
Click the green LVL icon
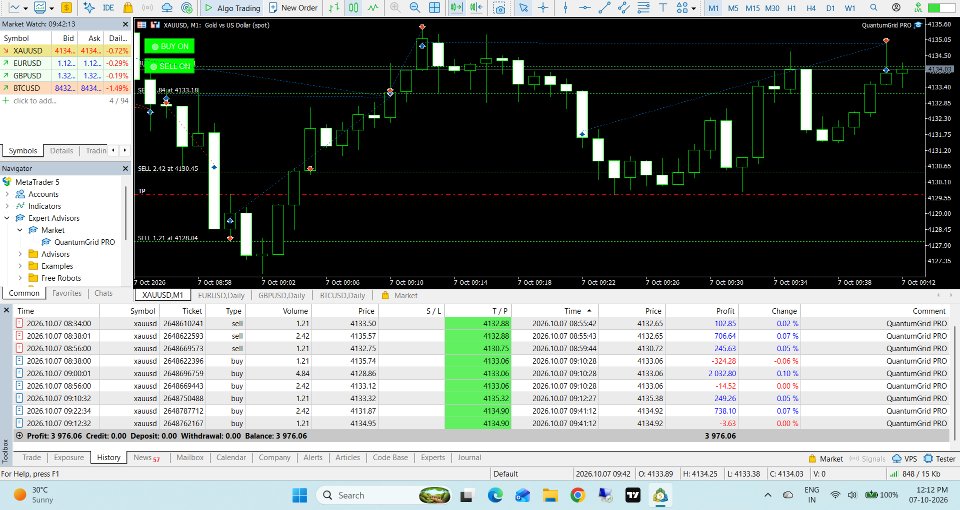(x=918, y=7)
